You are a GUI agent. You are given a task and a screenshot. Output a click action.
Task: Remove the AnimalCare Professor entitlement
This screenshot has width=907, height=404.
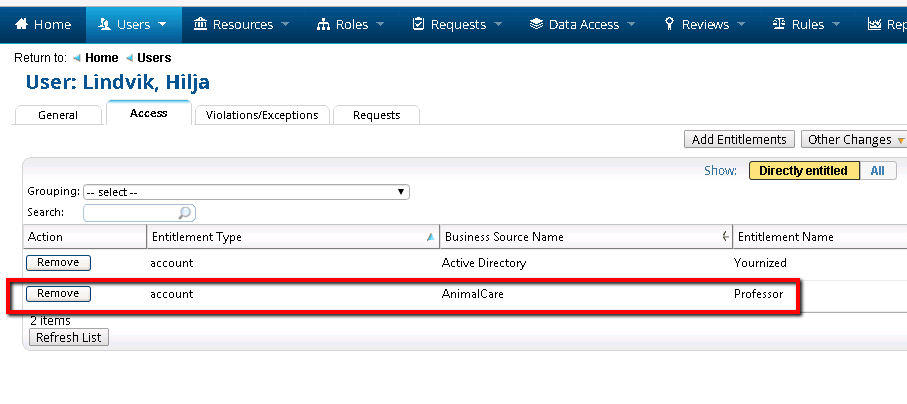58,294
